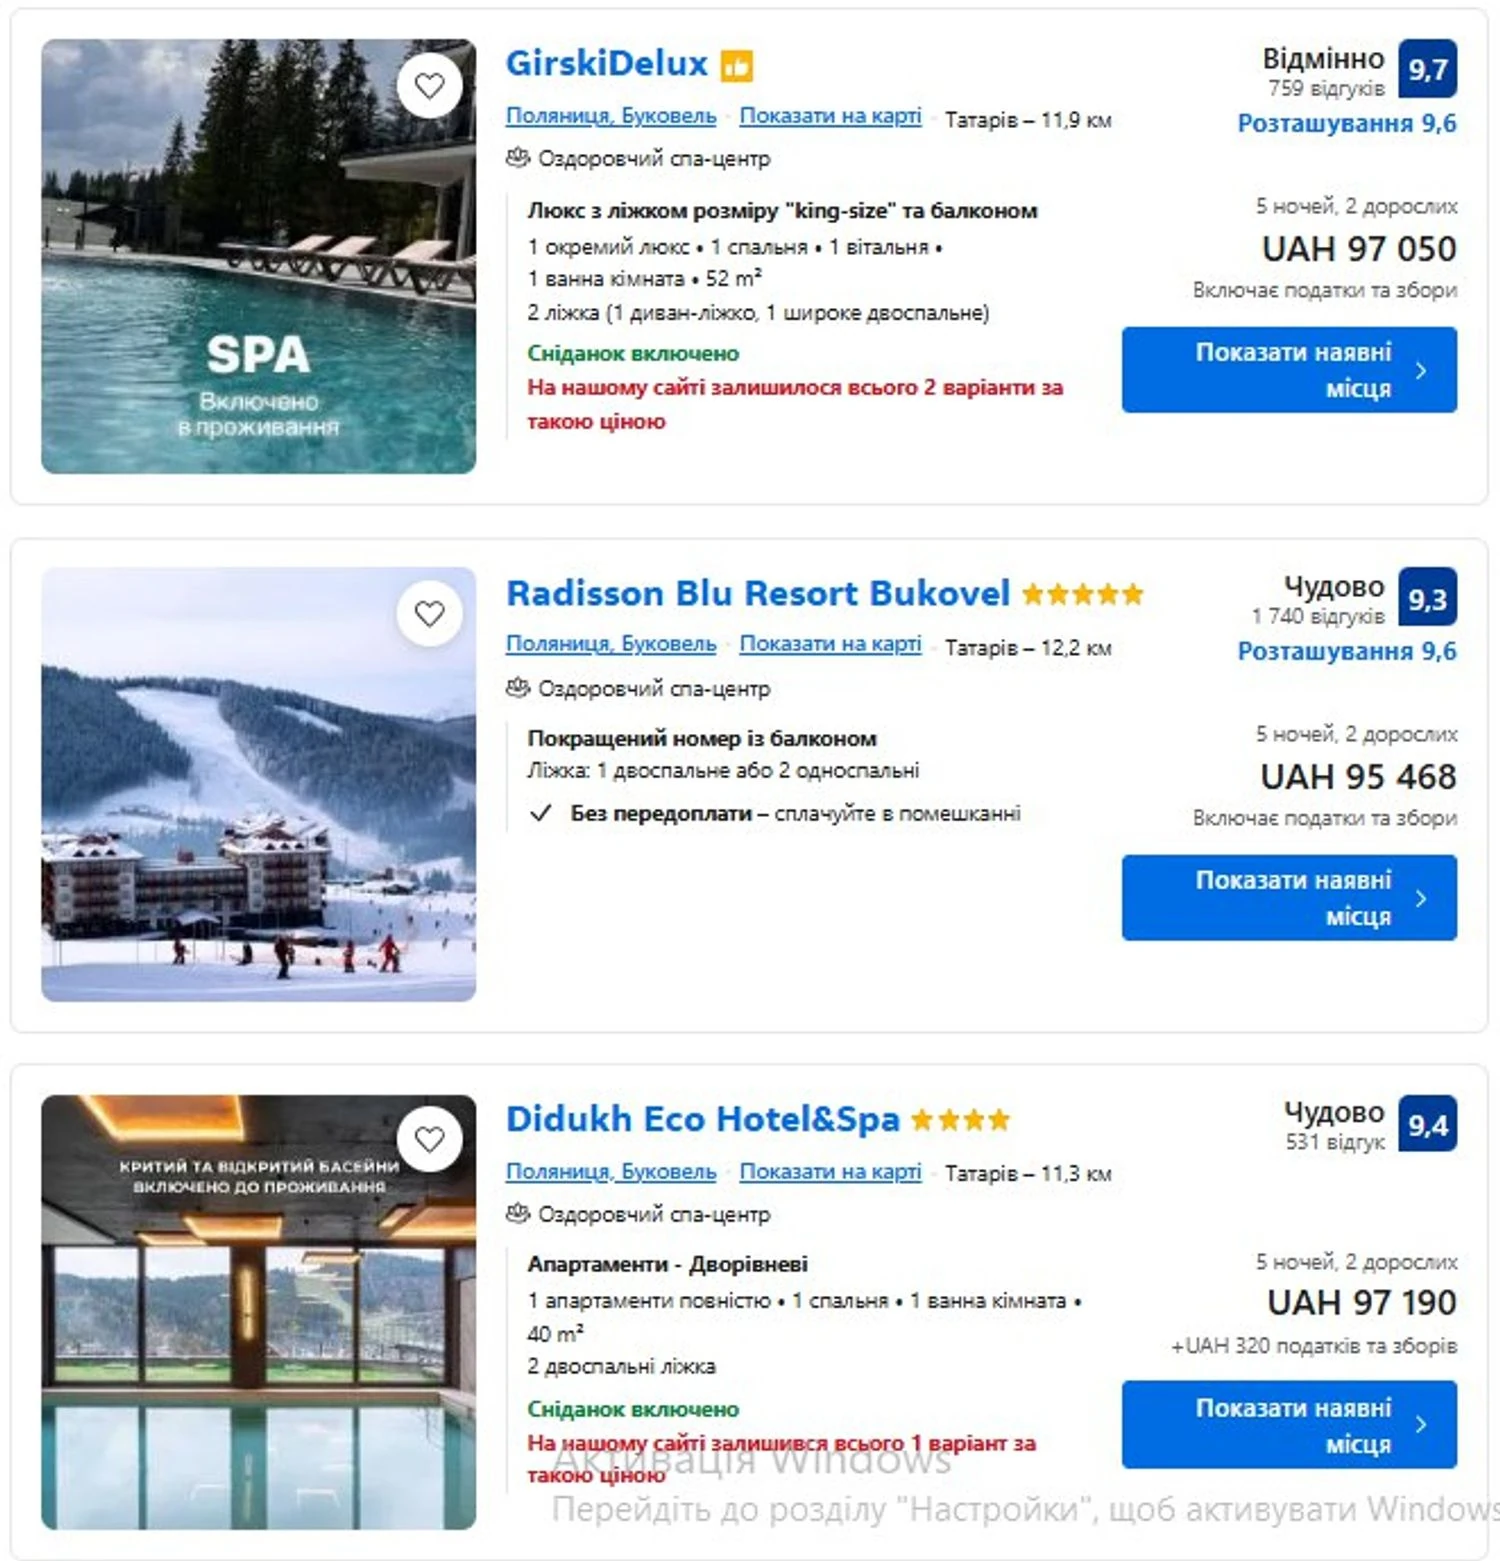Show available rooms for GirskiDelux
The height and width of the screenshot is (1561, 1500).
(x=1288, y=370)
